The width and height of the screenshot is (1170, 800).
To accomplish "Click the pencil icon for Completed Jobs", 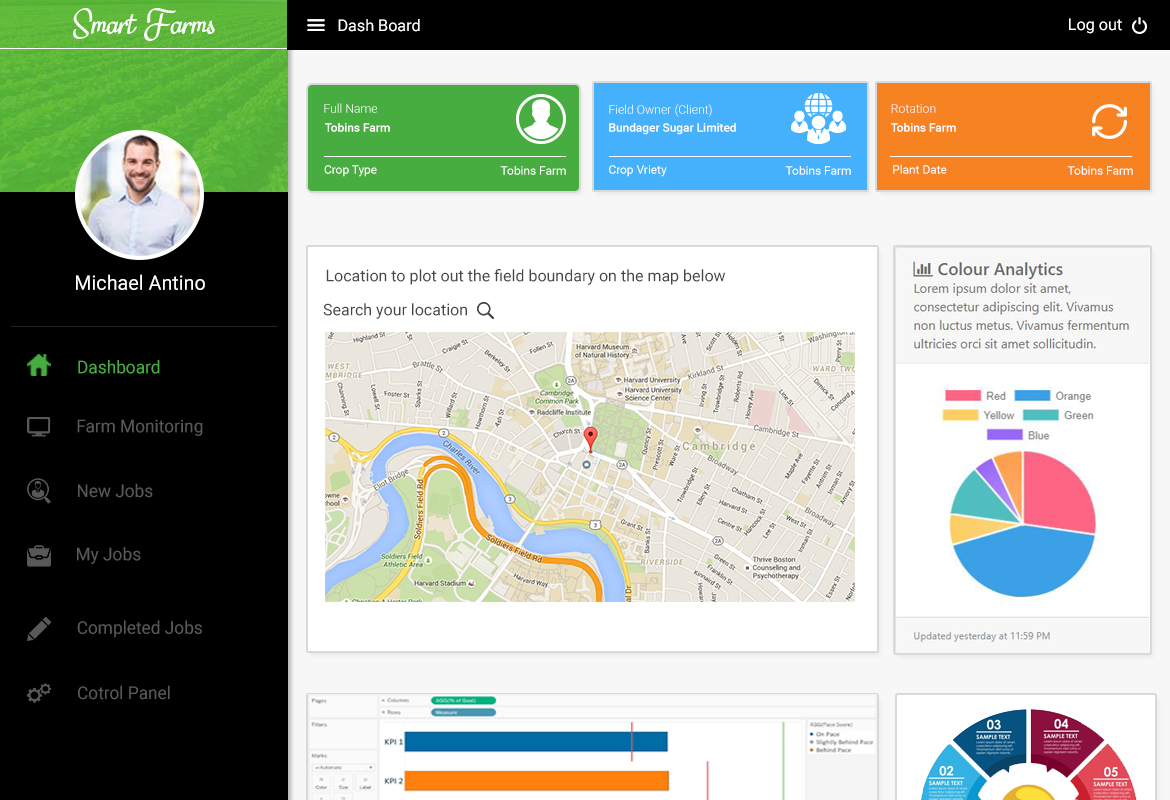I will 39,628.
